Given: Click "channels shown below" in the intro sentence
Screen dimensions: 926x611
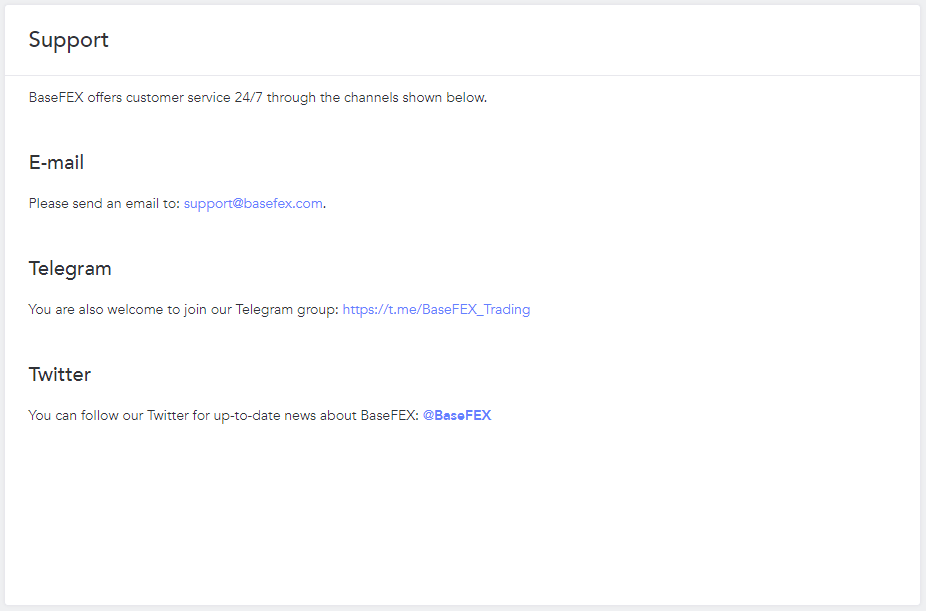Looking at the screenshot, I should pyautogui.click(x=415, y=98).
